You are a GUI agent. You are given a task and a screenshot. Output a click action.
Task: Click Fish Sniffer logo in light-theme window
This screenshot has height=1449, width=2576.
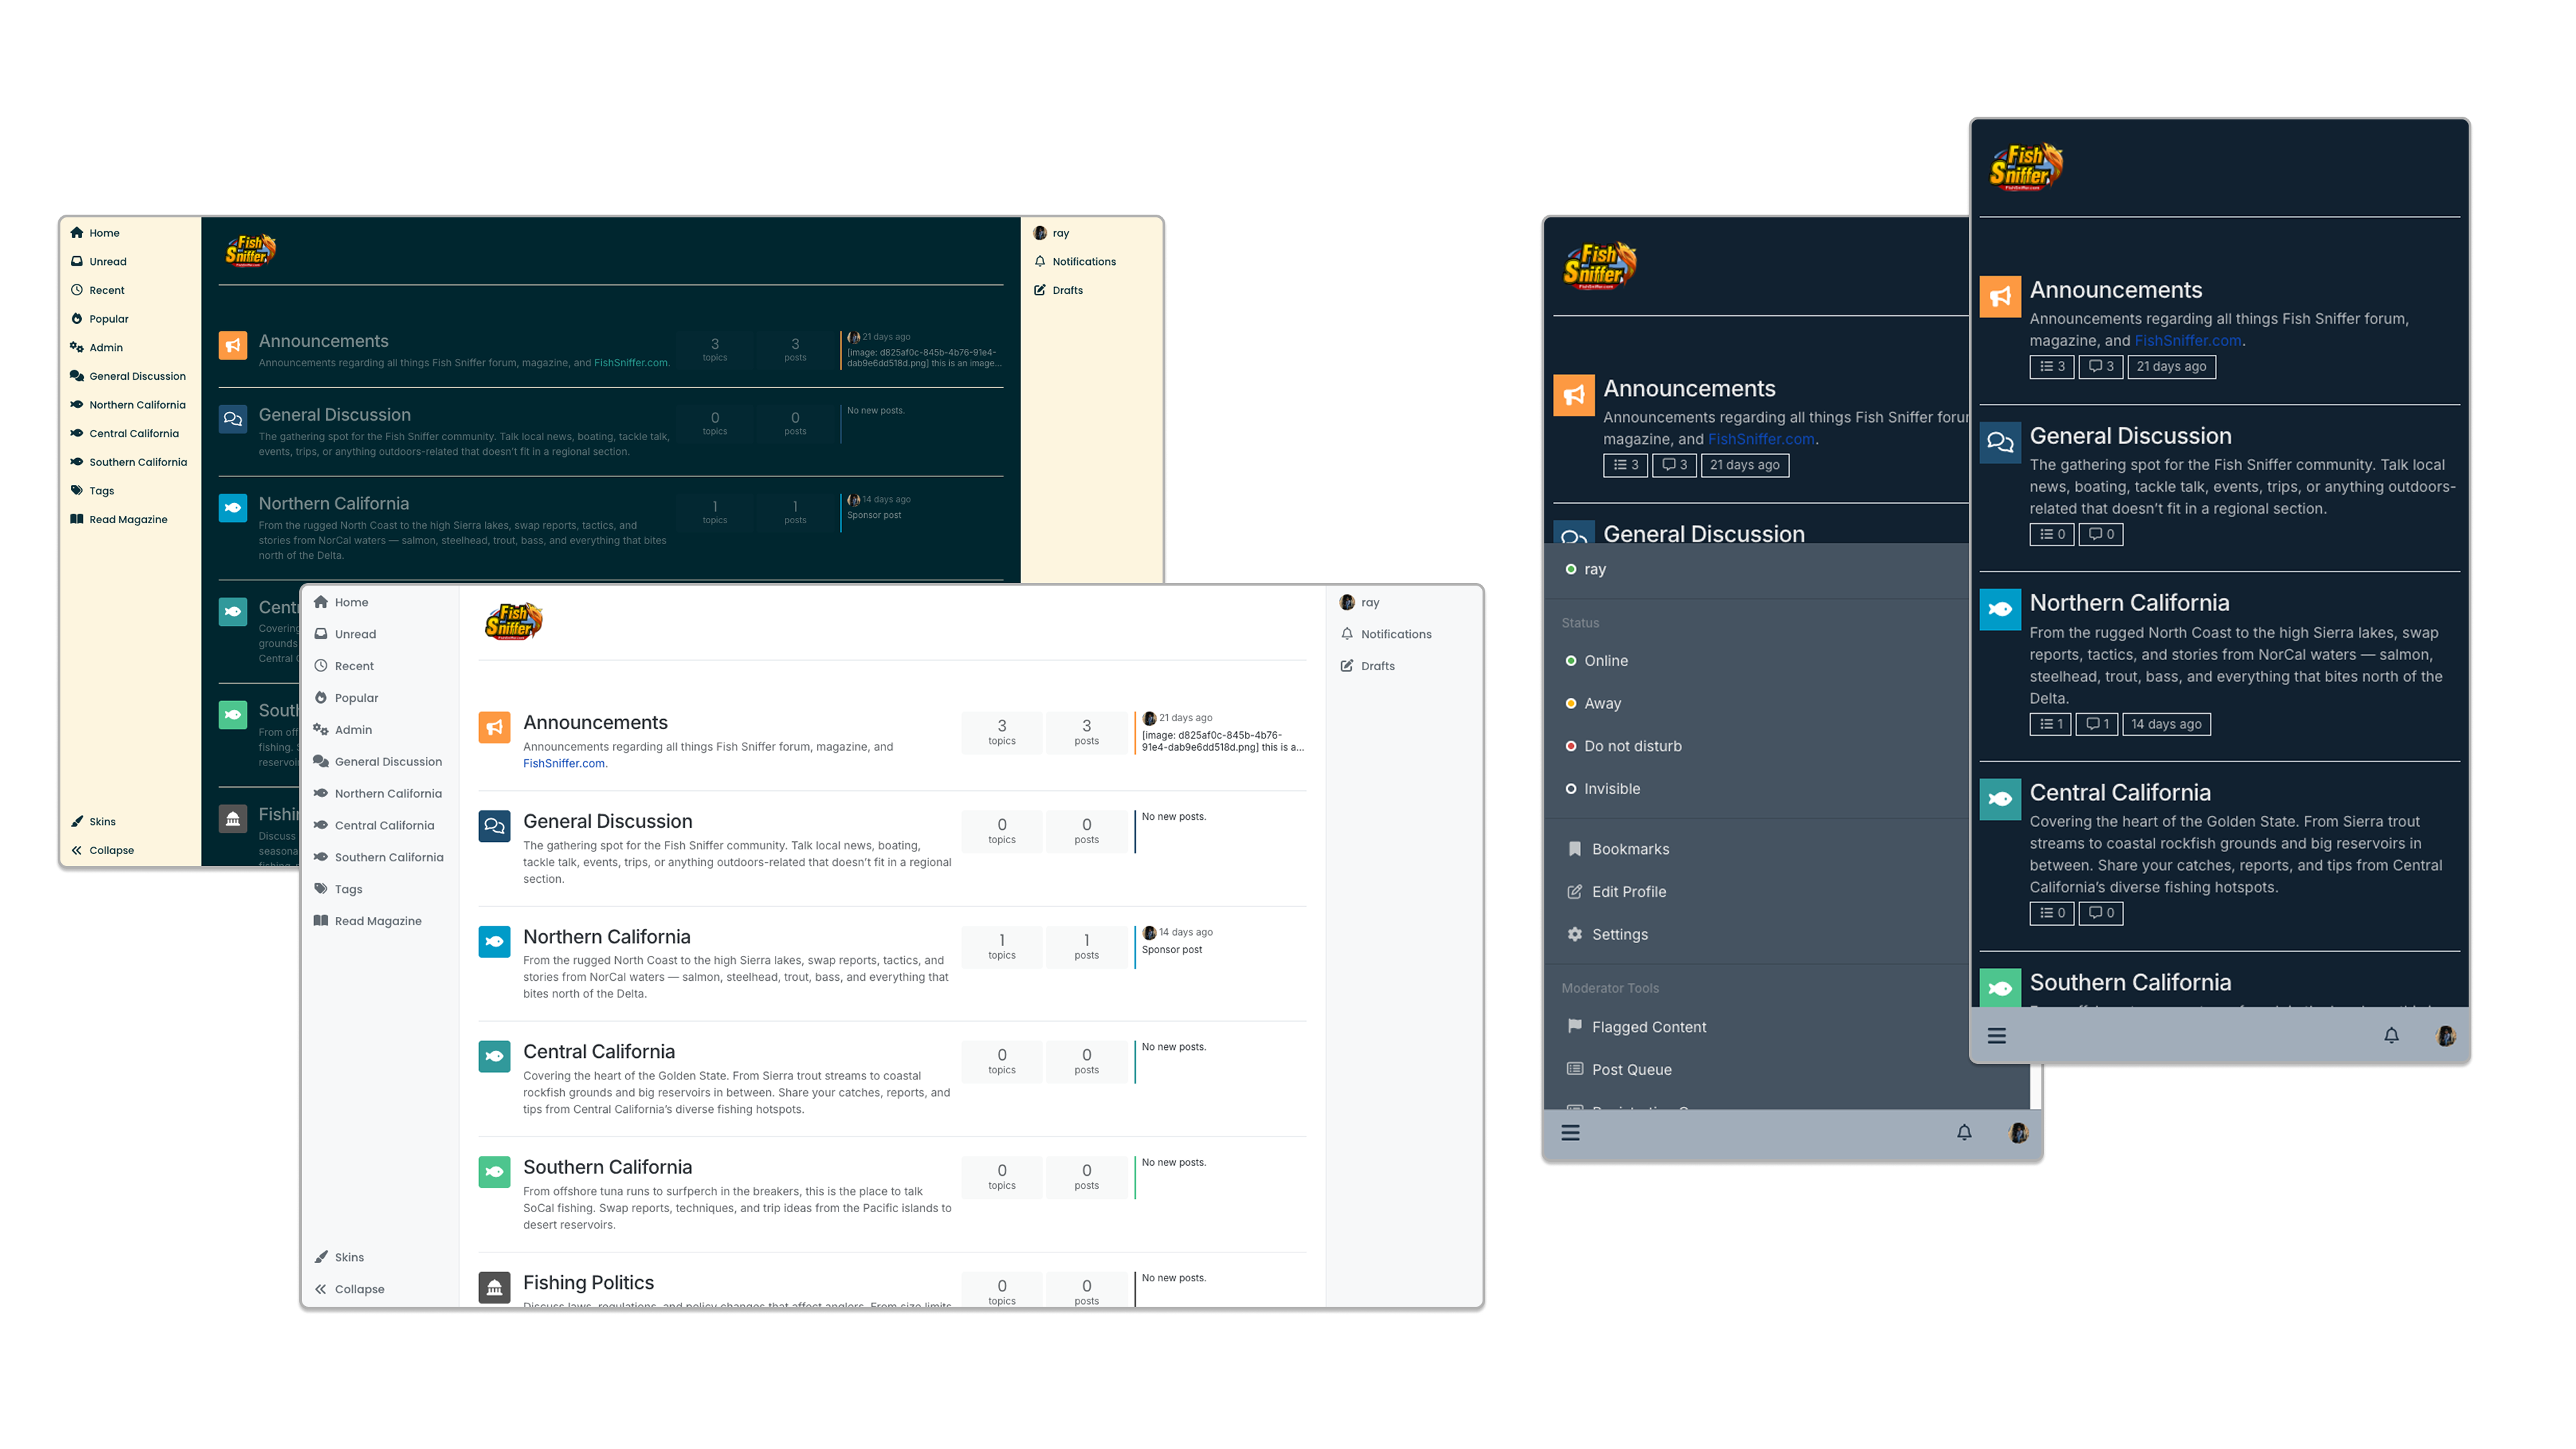(x=513, y=621)
